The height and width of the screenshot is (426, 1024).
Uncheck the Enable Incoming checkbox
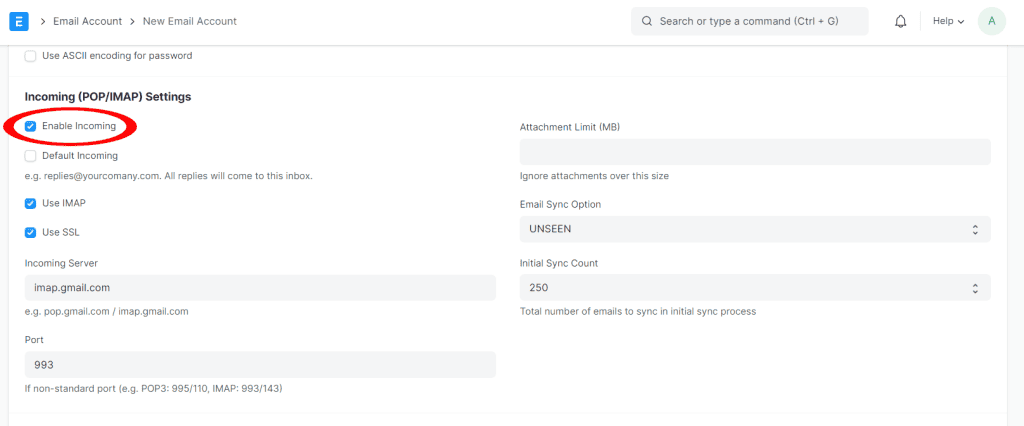[x=31, y=127]
